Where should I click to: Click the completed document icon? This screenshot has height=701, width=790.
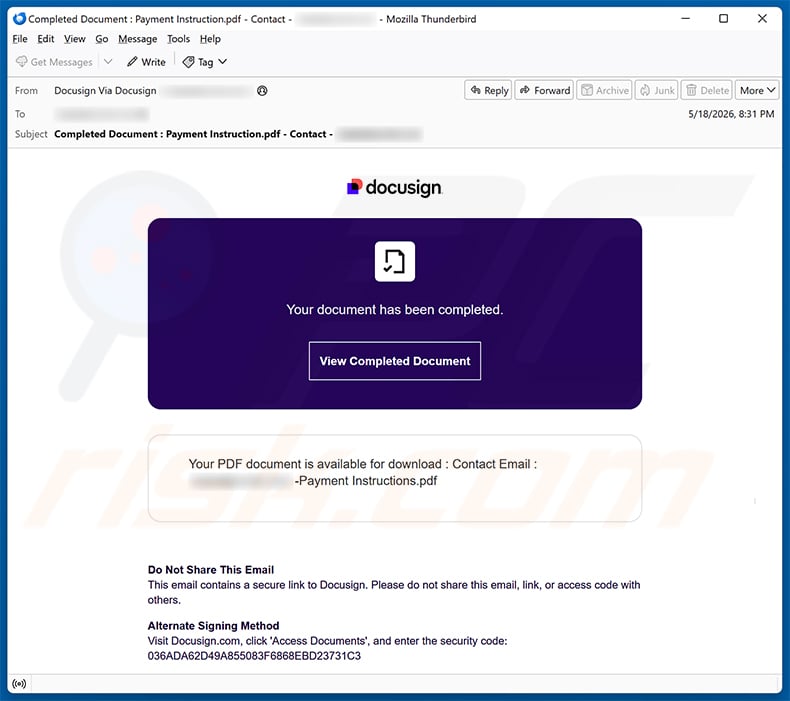tap(394, 261)
